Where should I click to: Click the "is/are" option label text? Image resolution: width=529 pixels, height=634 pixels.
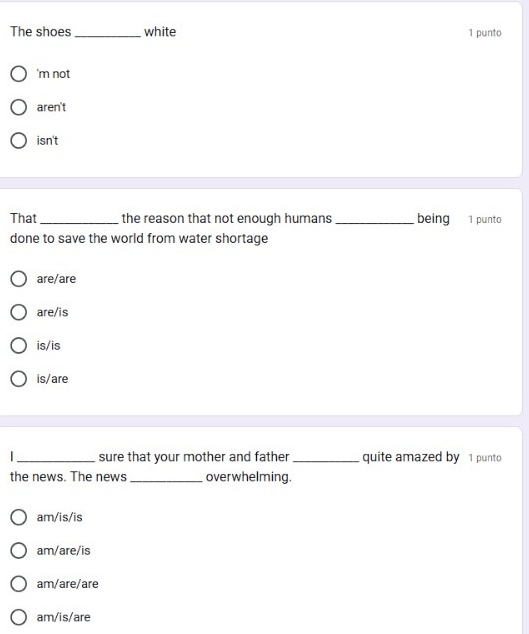pyautogui.click(x=52, y=379)
